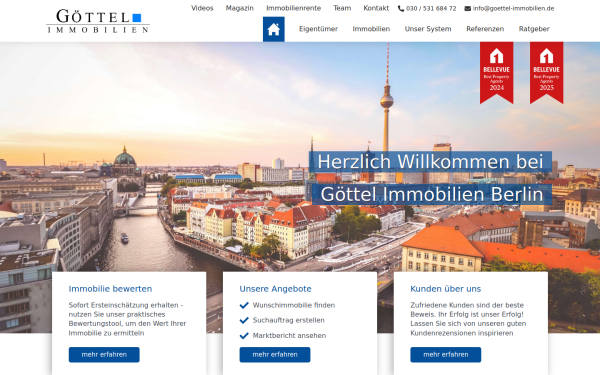Click the blue home icon button
This screenshot has height=375, width=600.
[x=274, y=29]
